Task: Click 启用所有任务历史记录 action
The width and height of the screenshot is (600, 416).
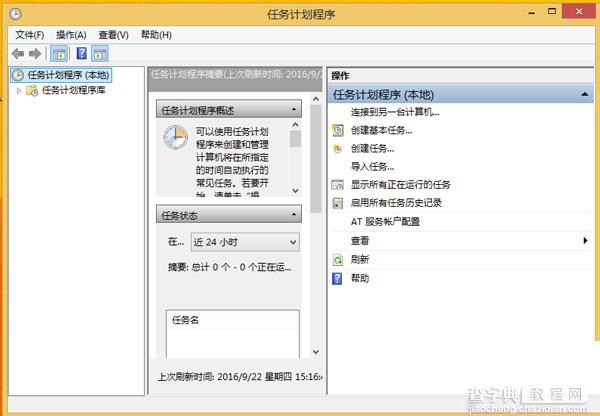Action: pos(396,203)
